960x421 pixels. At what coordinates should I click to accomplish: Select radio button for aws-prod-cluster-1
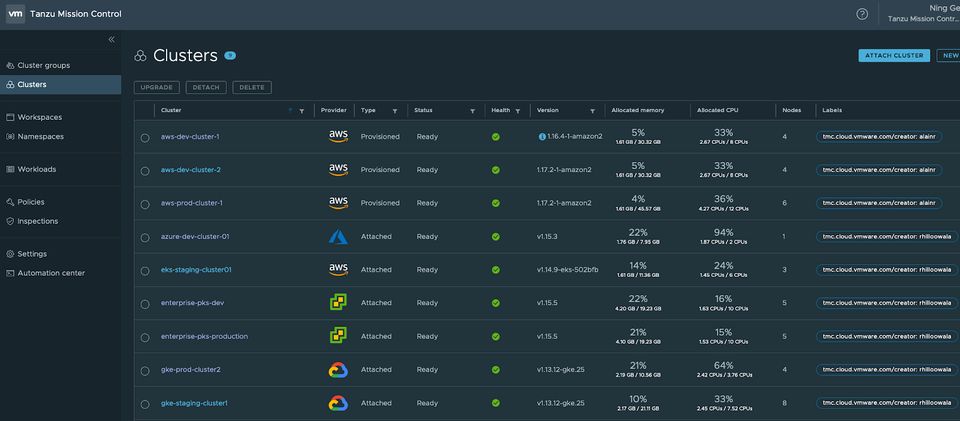click(144, 204)
